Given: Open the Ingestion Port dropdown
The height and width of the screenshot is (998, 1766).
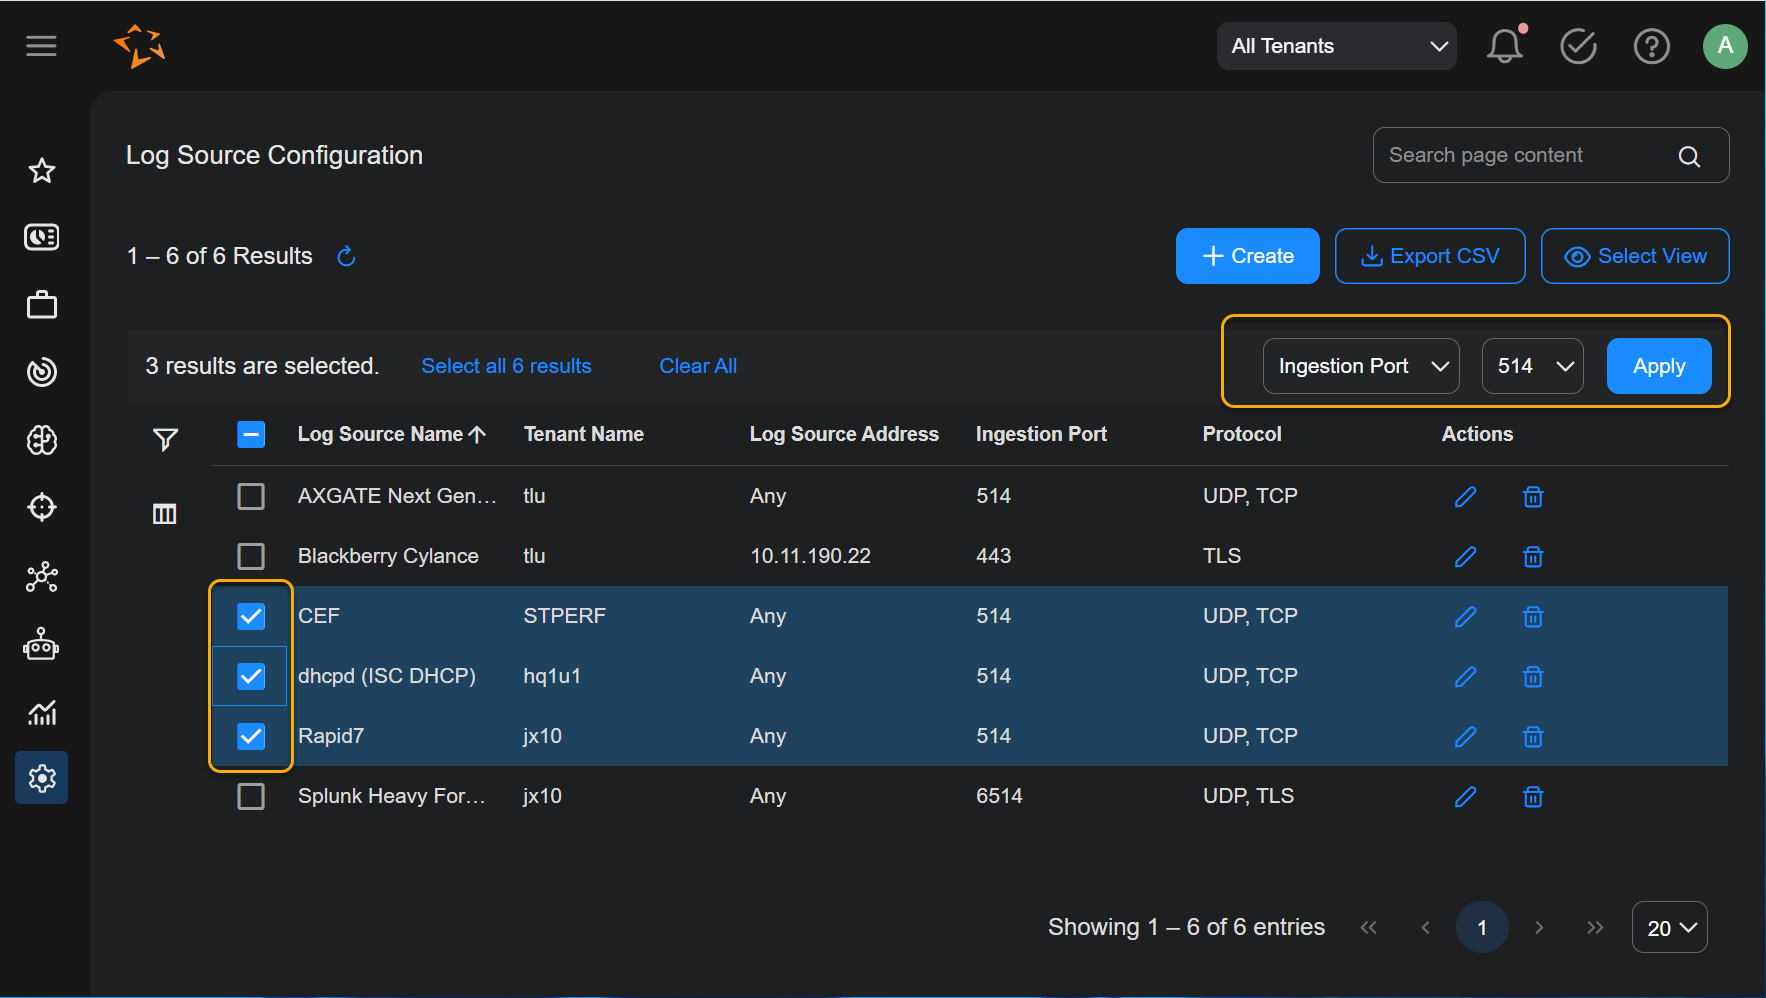Looking at the screenshot, I should coord(1361,366).
